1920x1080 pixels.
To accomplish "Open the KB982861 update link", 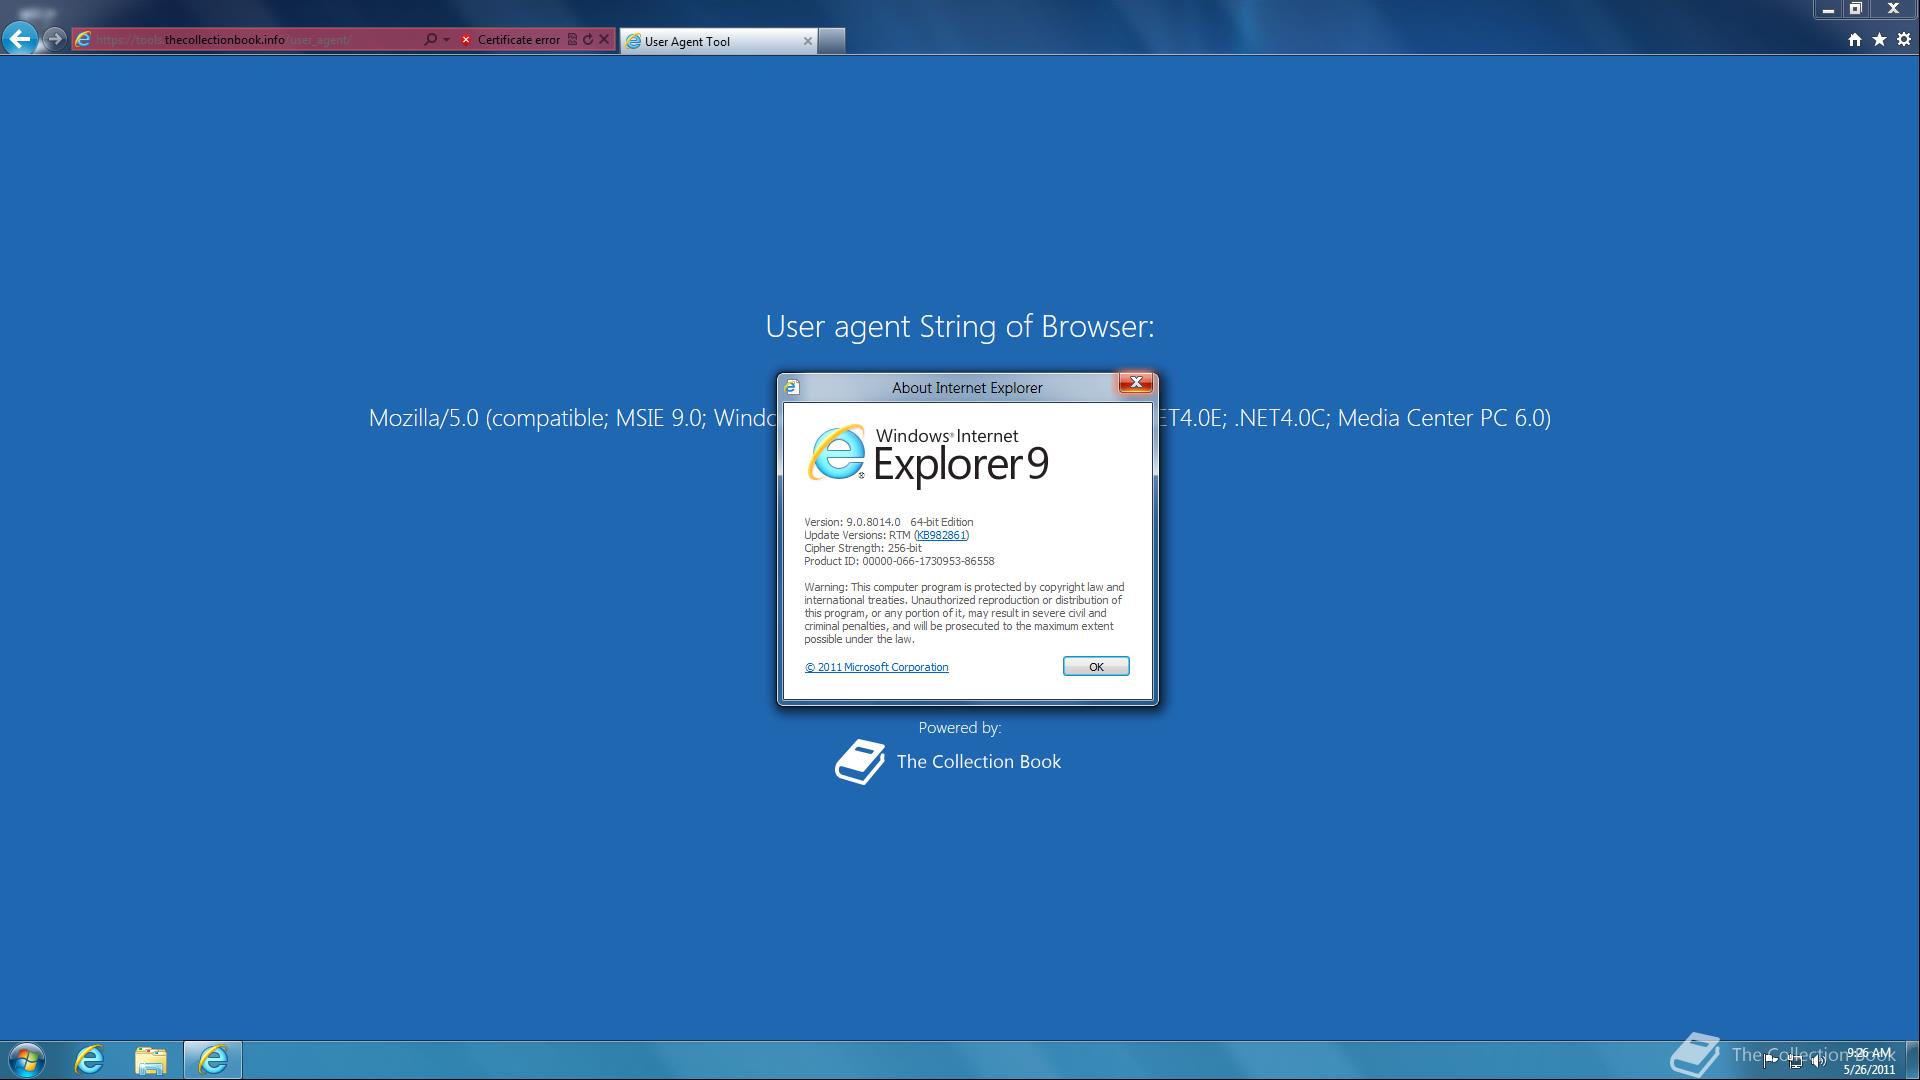I will tap(941, 535).
